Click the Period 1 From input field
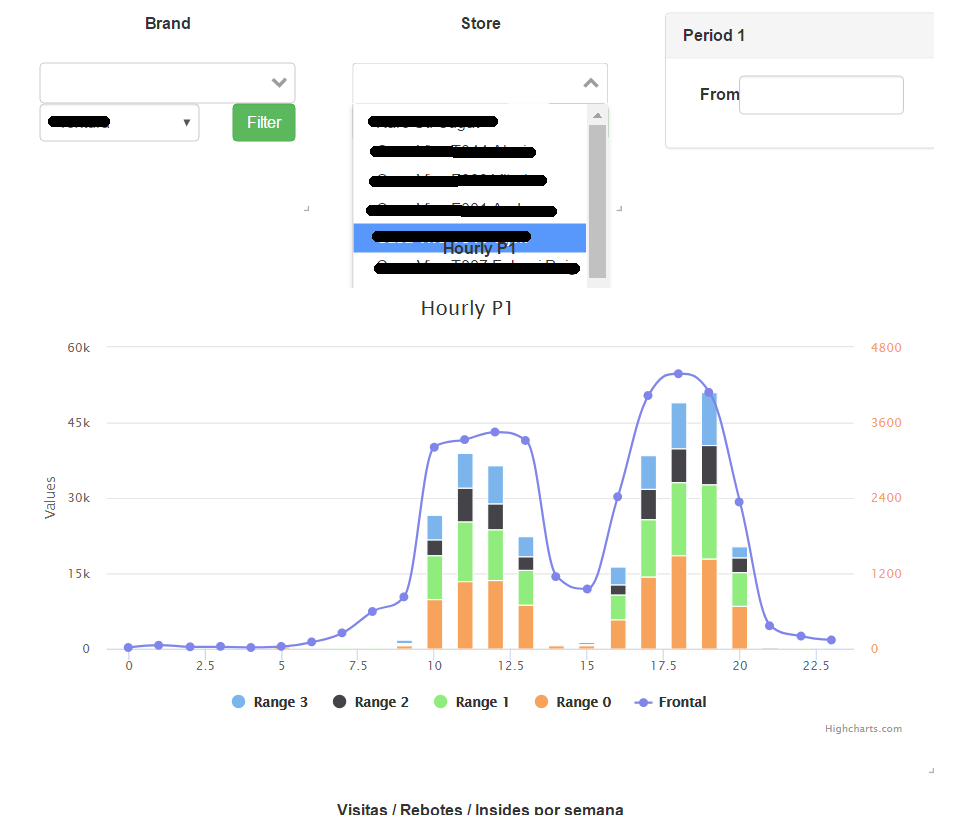This screenshot has height=815, width=954. click(x=821, y=95)
